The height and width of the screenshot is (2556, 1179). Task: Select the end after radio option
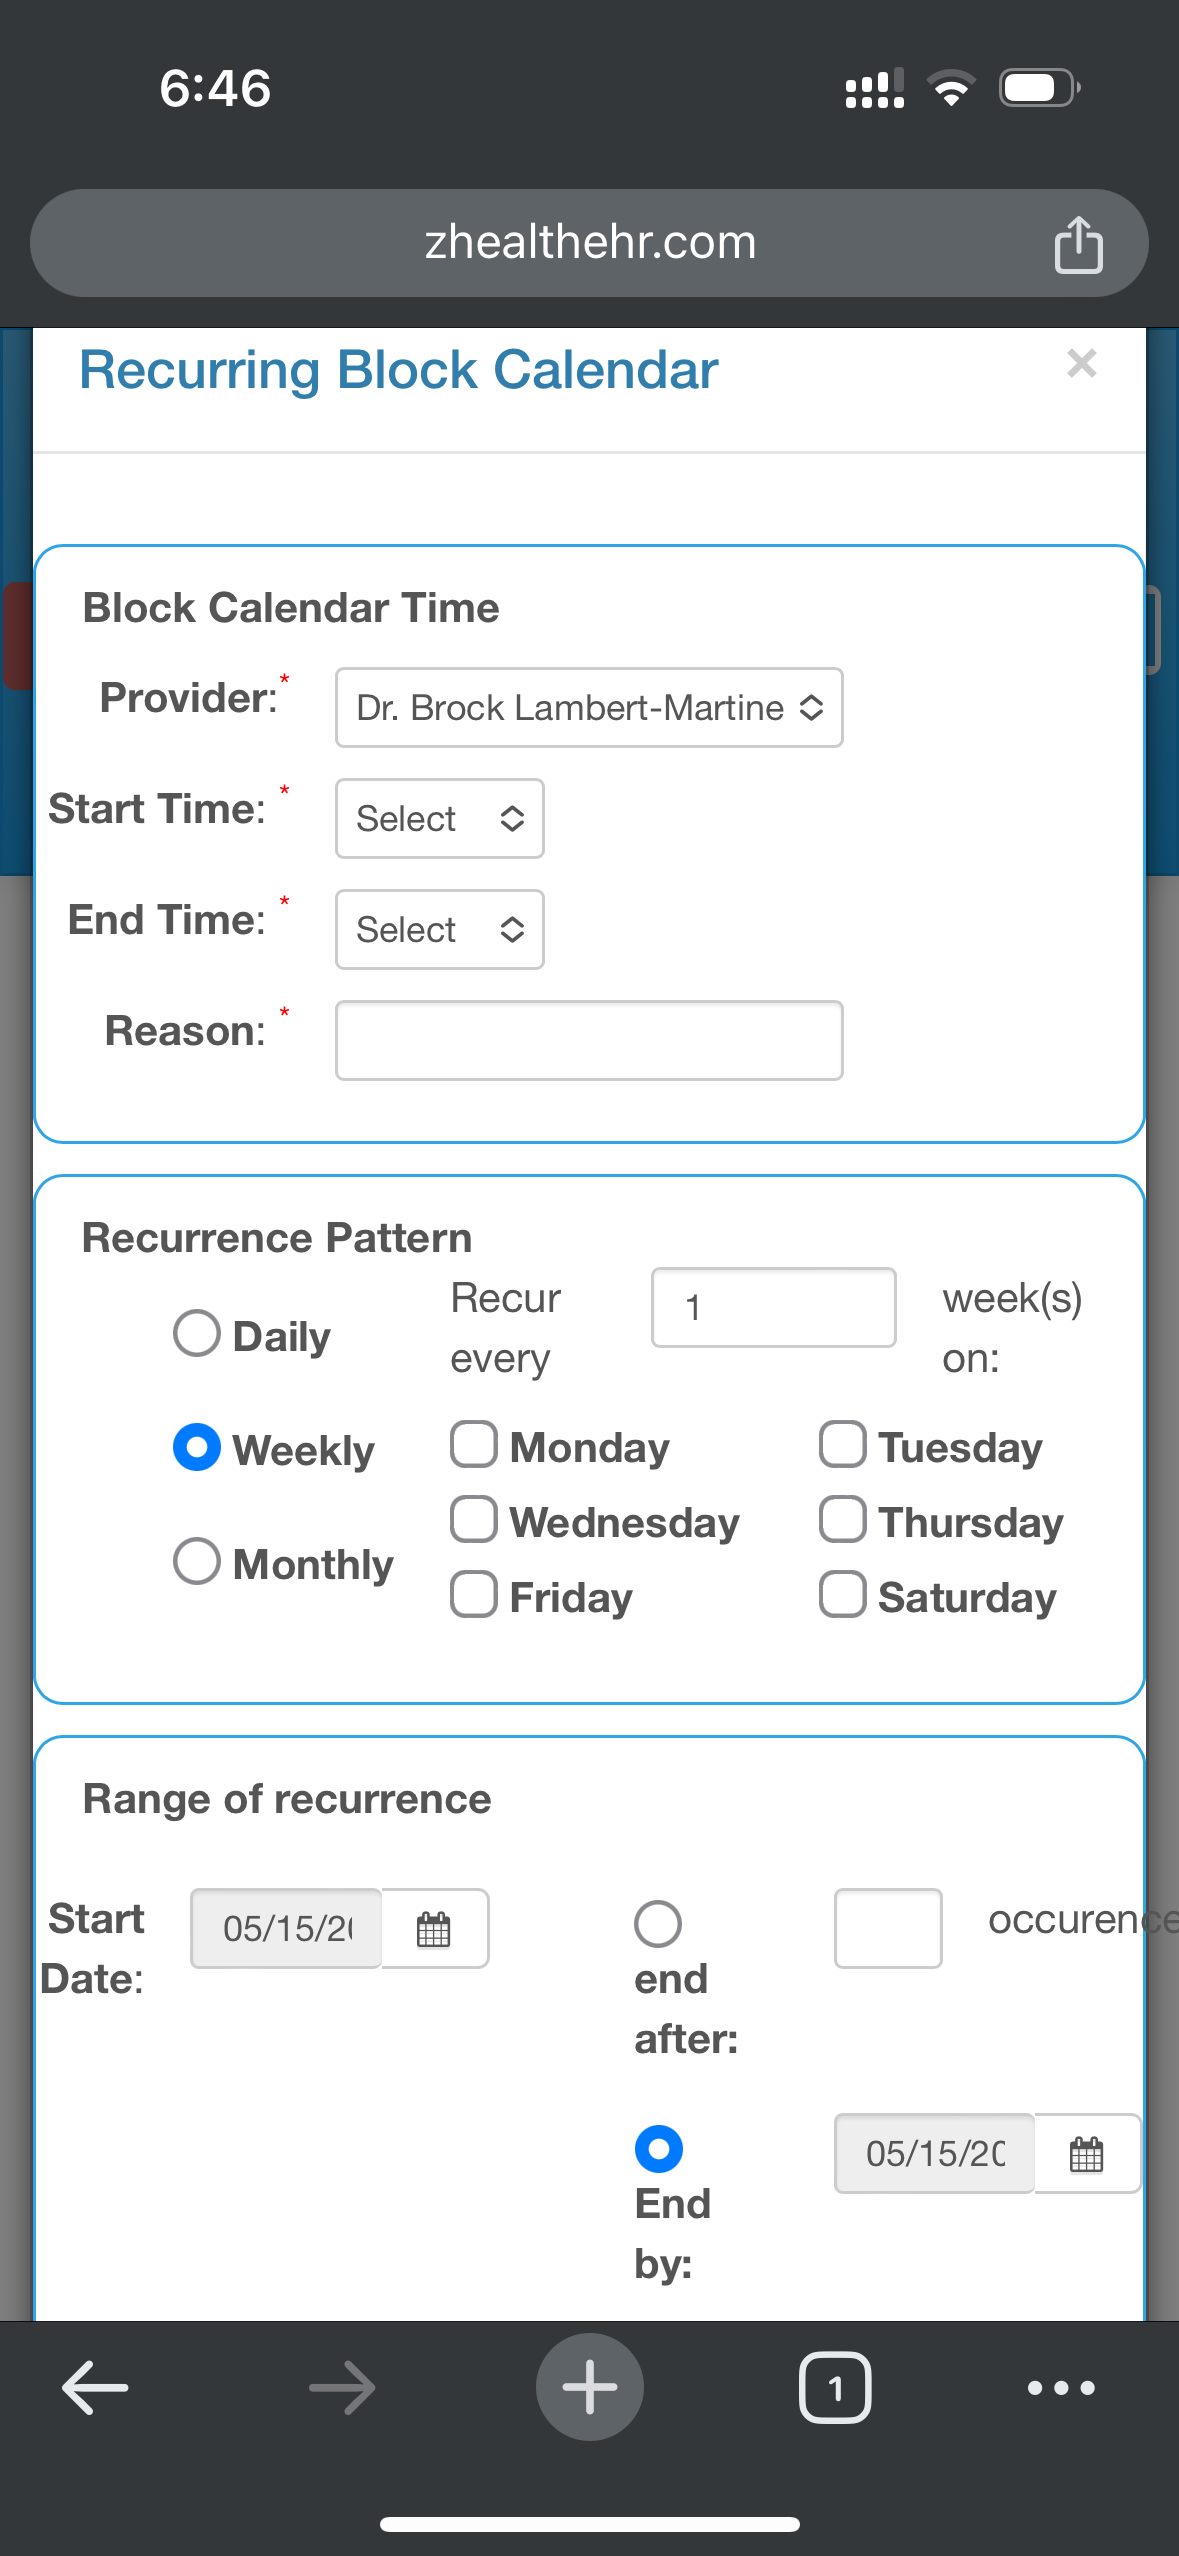tap(658, 1924)
